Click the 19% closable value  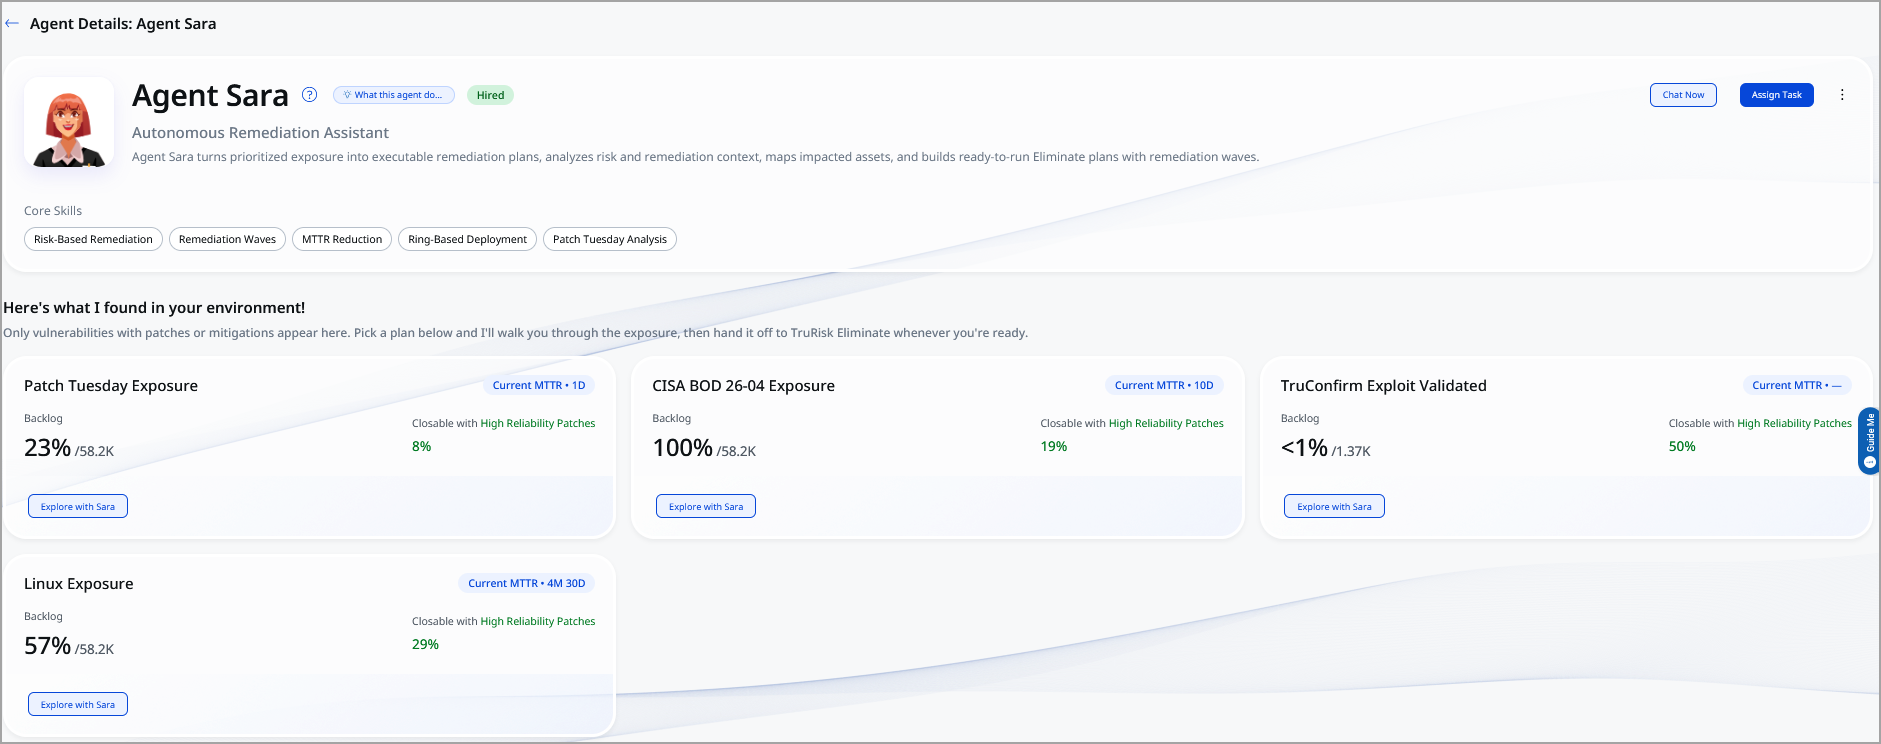pyautogui.click(x=1054, y=446)
